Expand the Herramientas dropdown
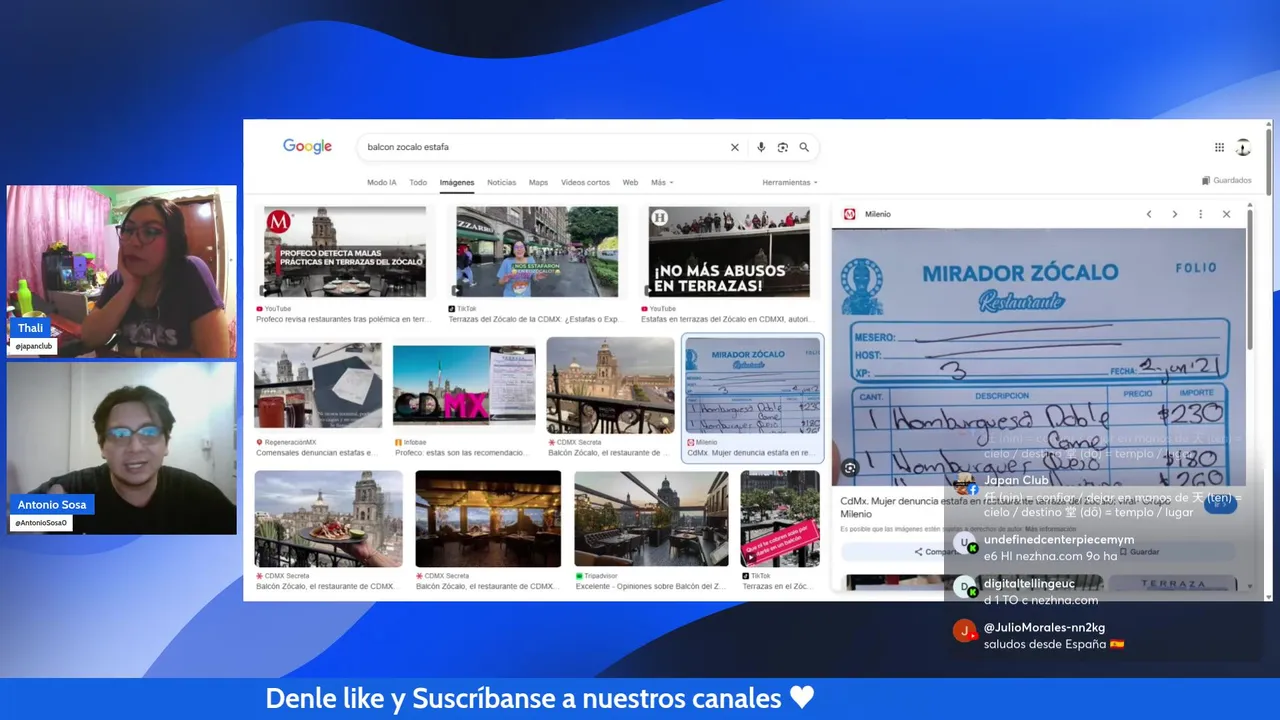This screenshot has width=1280, height=720. [x=790, y=182]
